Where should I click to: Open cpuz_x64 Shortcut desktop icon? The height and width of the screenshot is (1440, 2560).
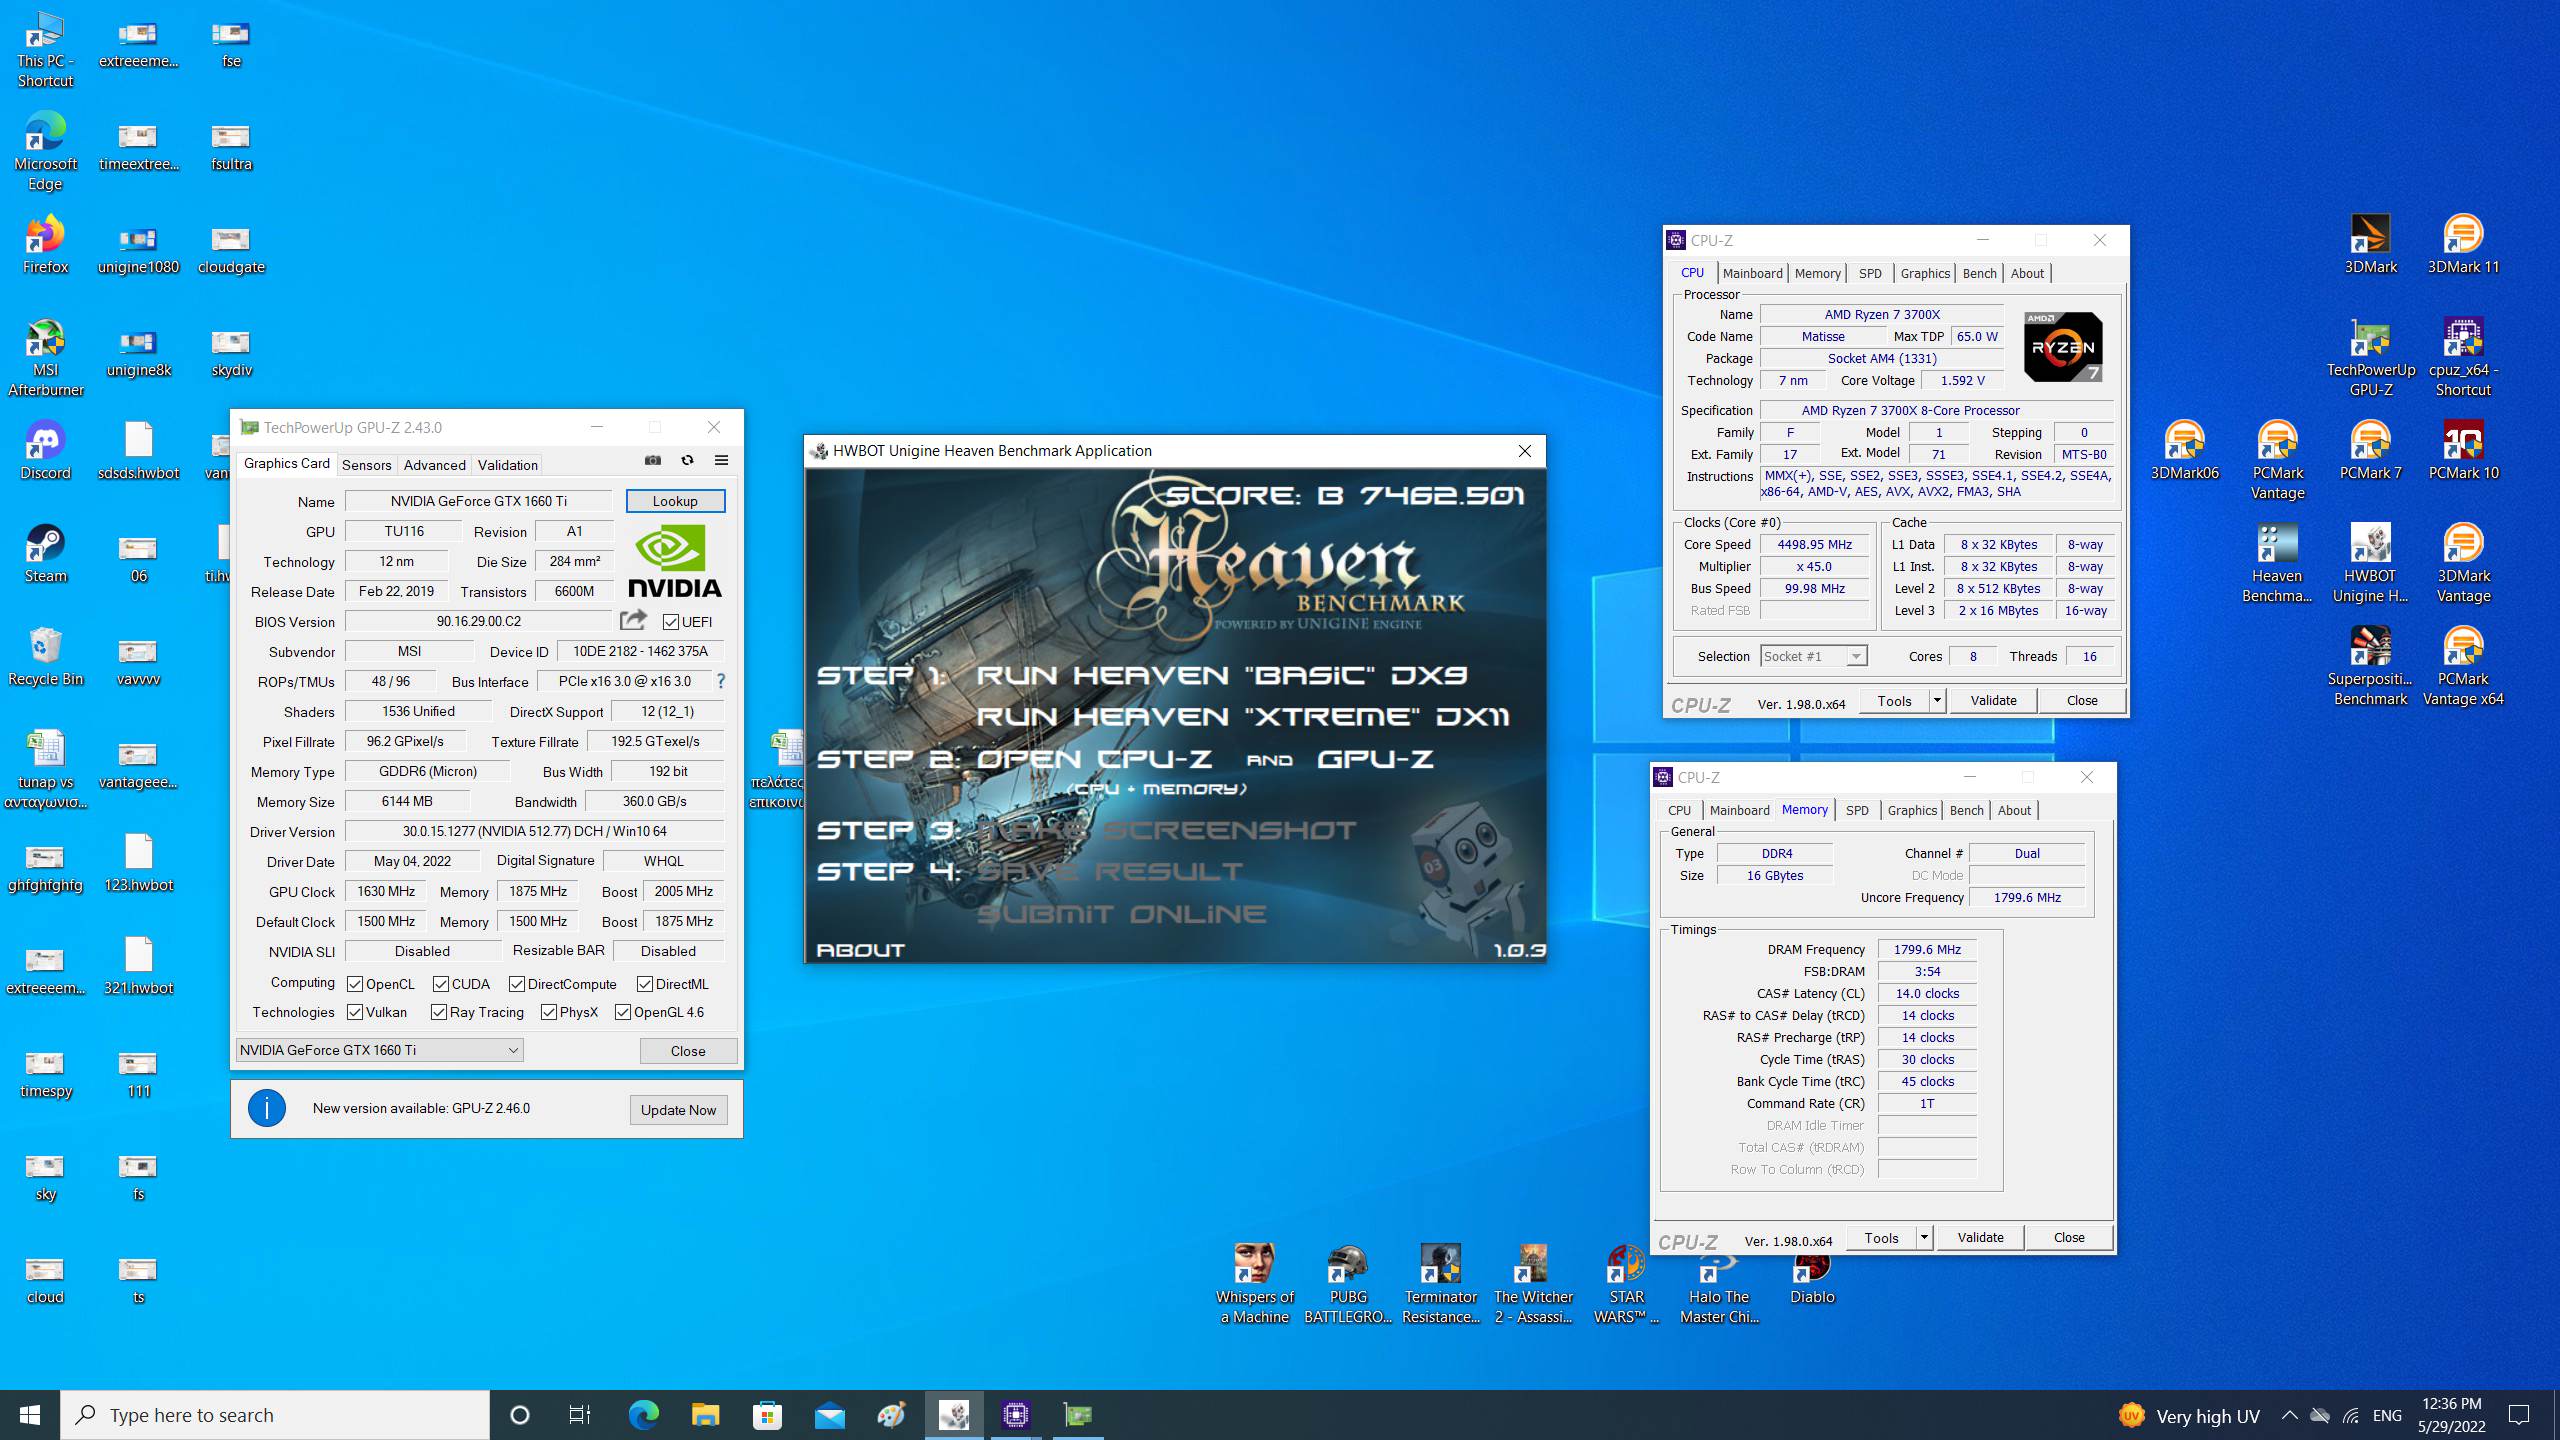pyautogui.click(x=2463, y=358)
